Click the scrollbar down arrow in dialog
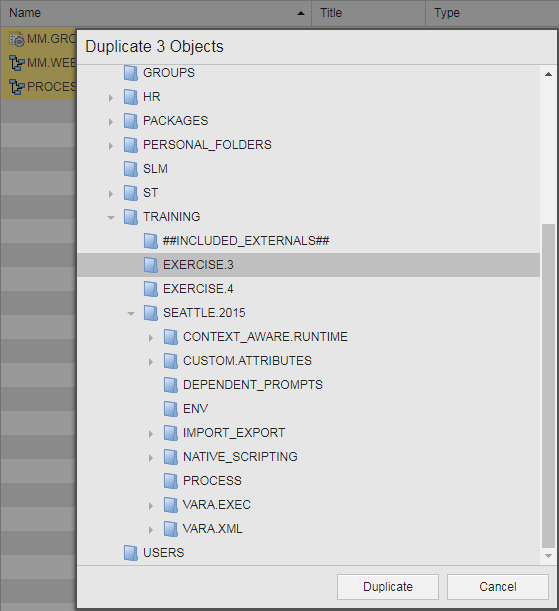Screen dimensions: 559x611 click(x=548, y=556)
